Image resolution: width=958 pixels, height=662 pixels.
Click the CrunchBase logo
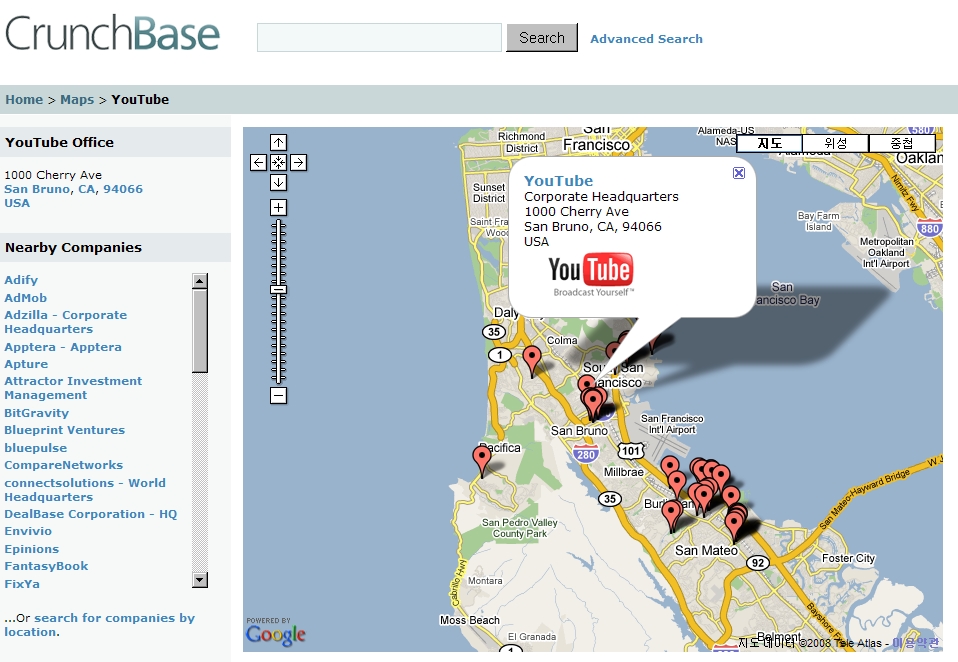tap(112, 33)
